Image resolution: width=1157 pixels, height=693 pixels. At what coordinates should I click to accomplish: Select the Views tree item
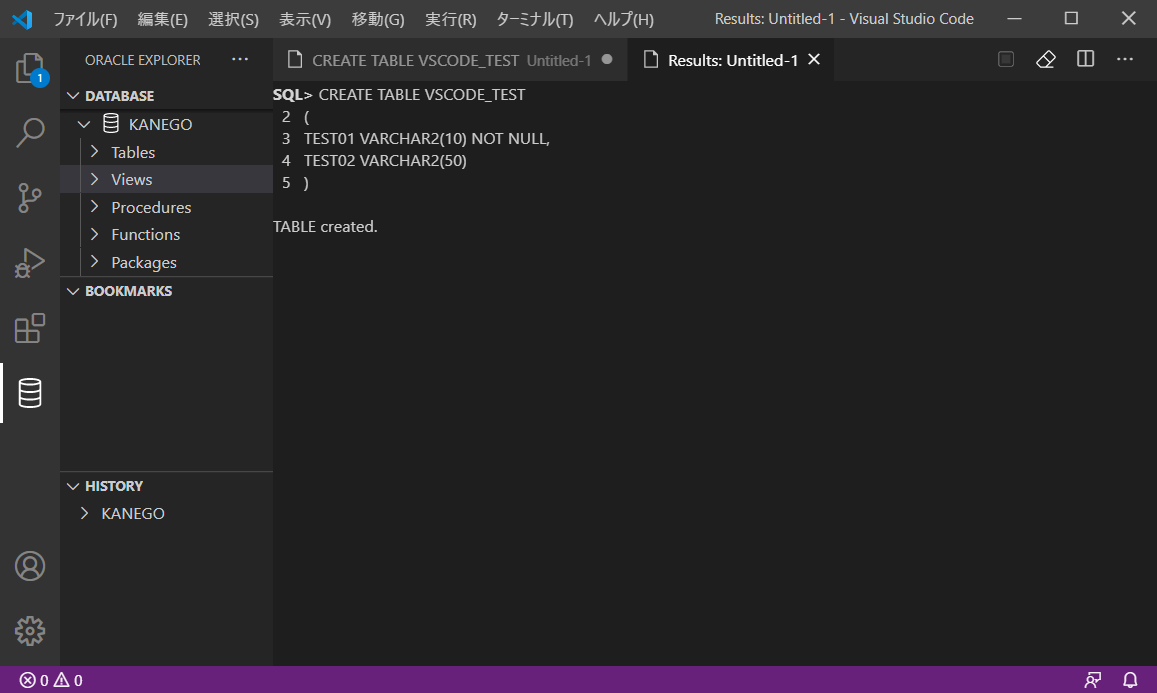pyautogui.click(x=131, y=179)
